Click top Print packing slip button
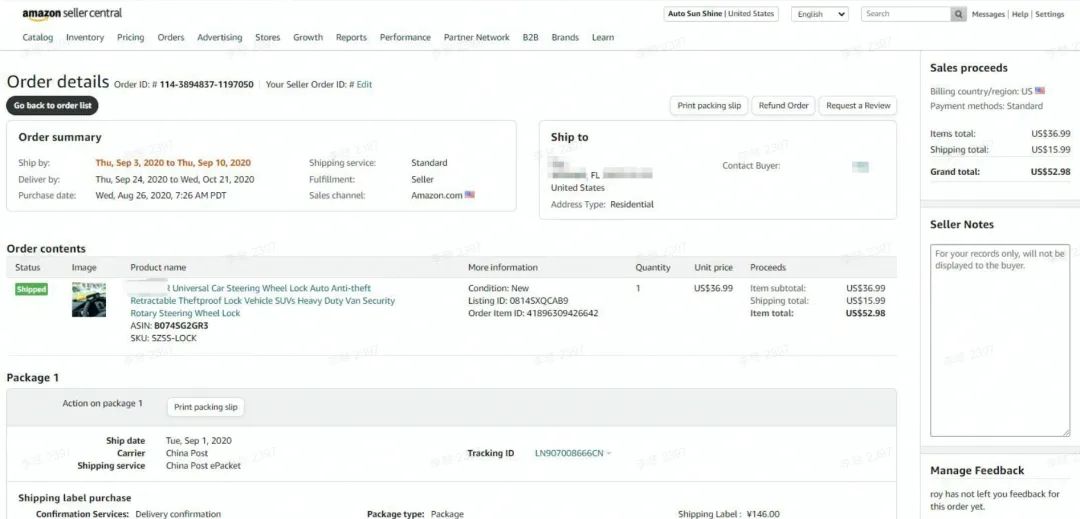 click(709, 105)
